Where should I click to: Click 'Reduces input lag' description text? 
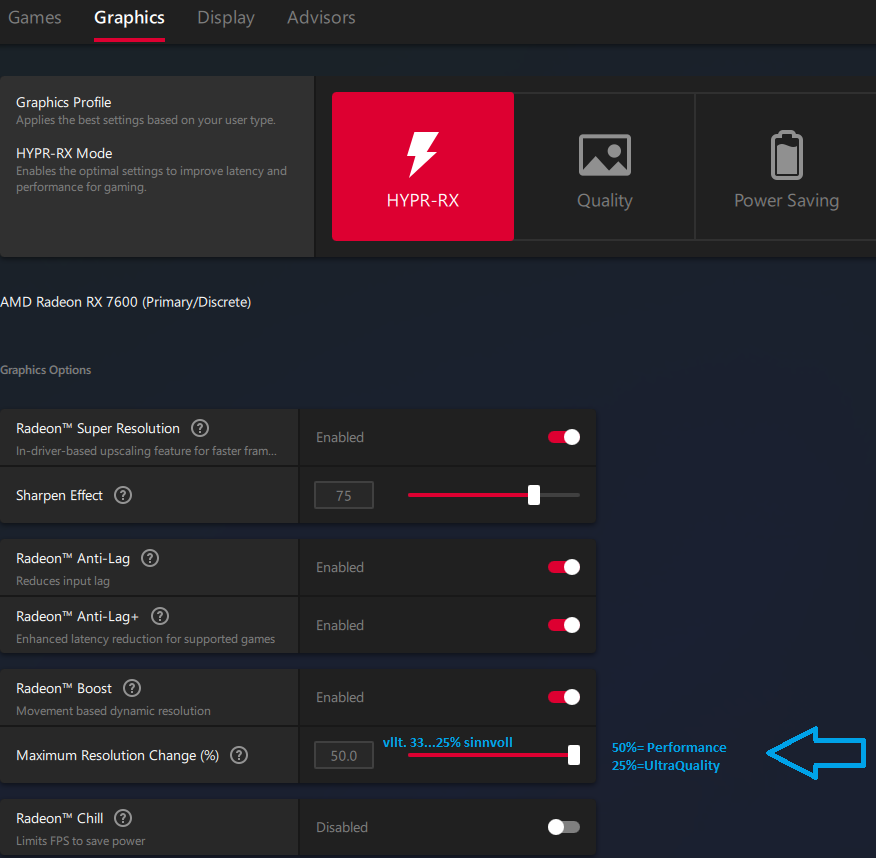pos(63,581)
